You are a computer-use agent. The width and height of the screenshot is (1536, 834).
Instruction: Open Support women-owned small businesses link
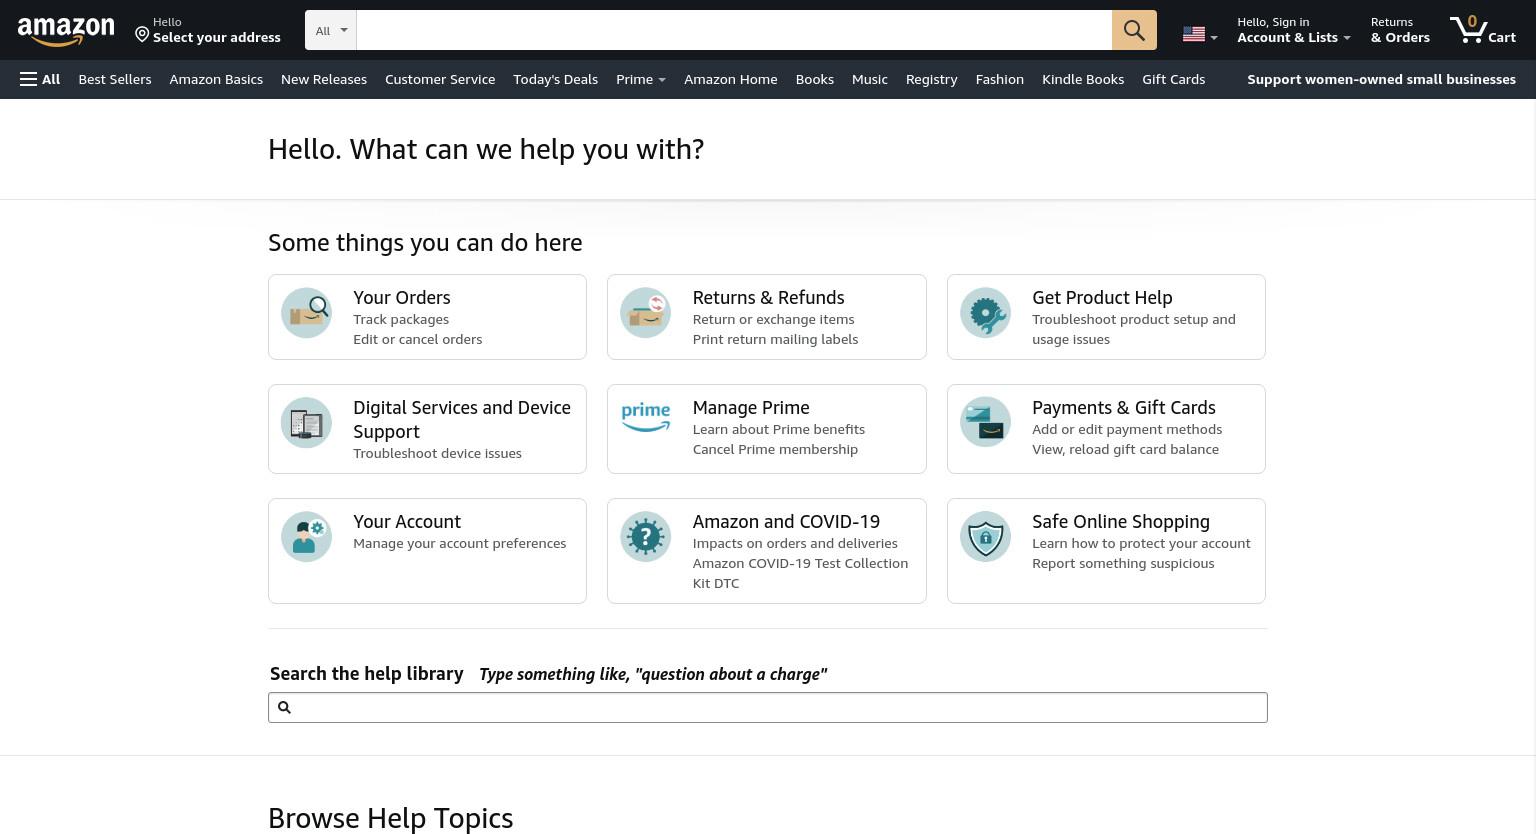click(x=1381, y=79)
